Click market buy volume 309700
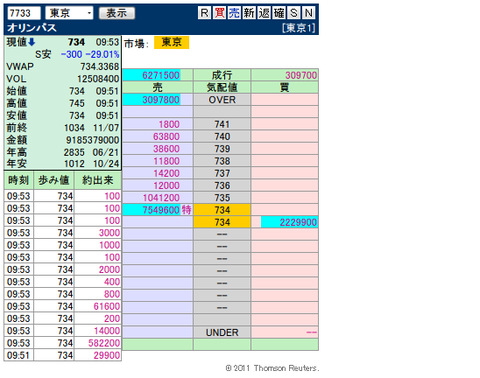The height and width of the screenshot is (378, 480). [x=301, y=75]
